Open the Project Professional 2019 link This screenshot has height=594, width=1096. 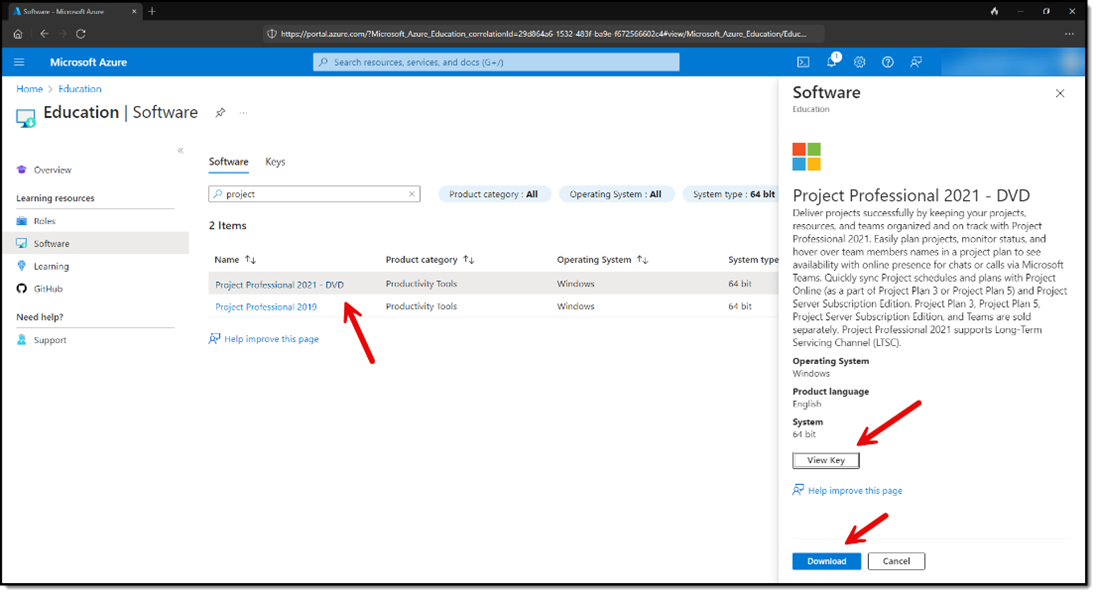[x=266, y=307]
